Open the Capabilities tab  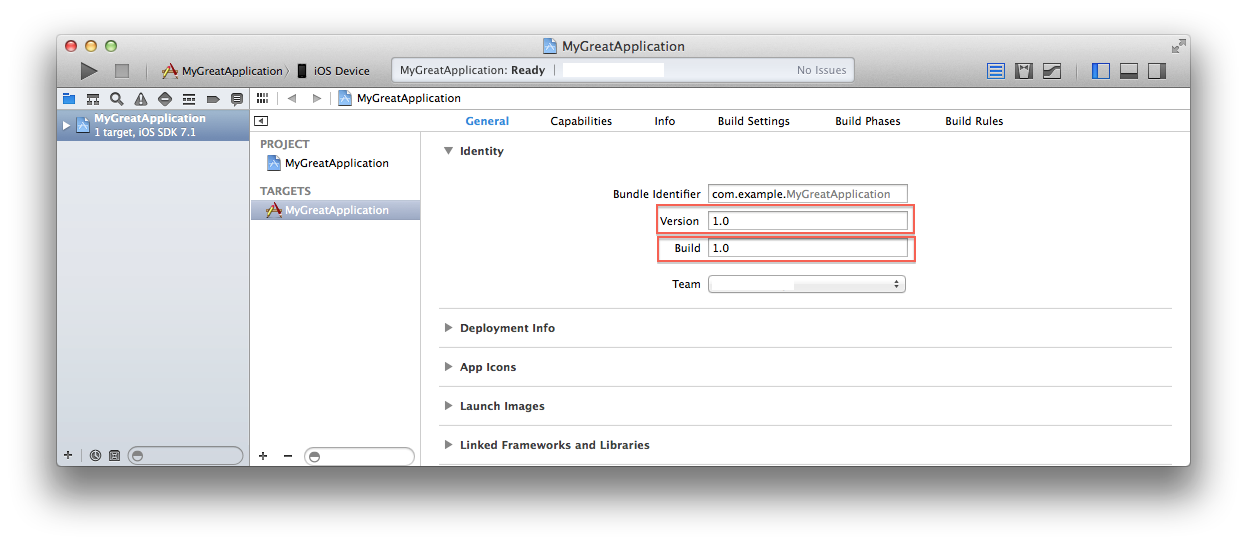(x=581, y=121)
